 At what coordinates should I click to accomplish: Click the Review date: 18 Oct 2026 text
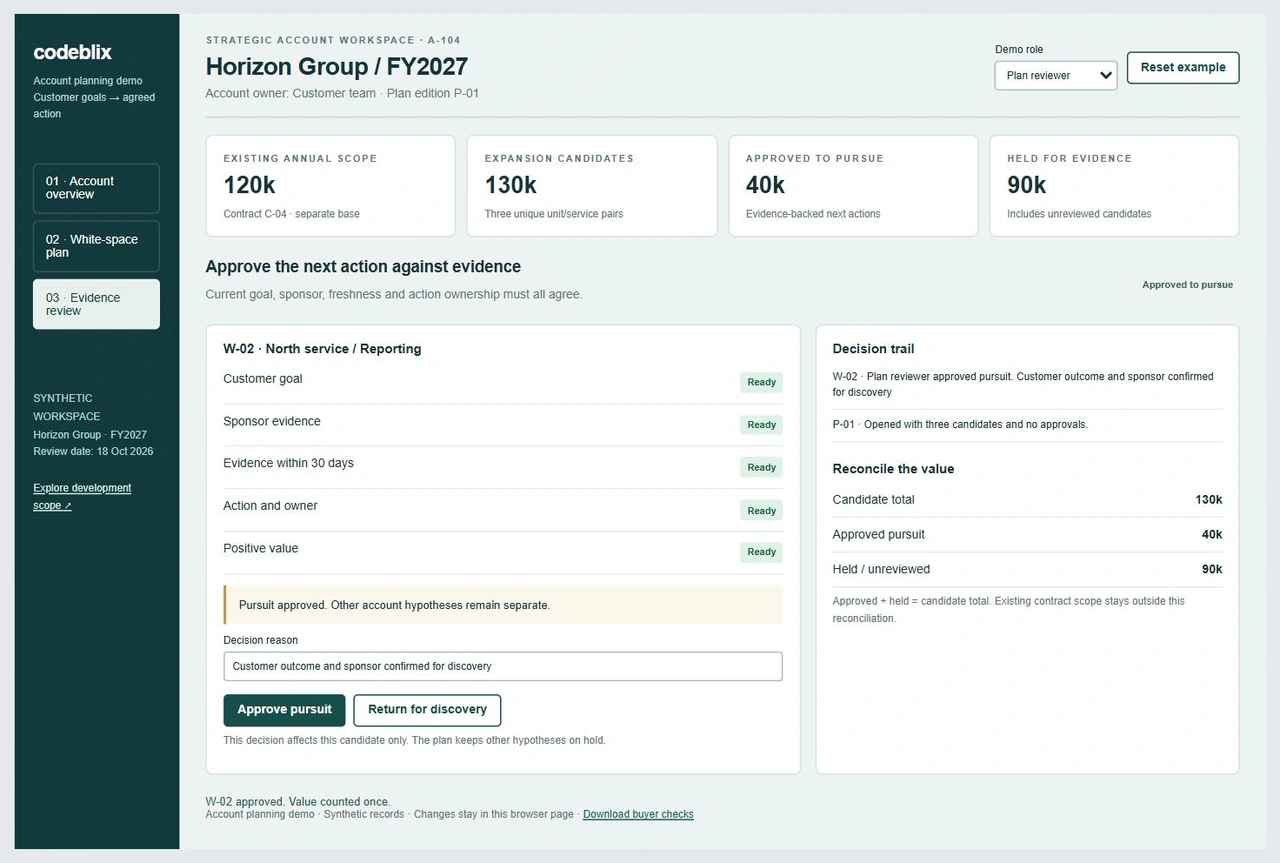(93, 452)
